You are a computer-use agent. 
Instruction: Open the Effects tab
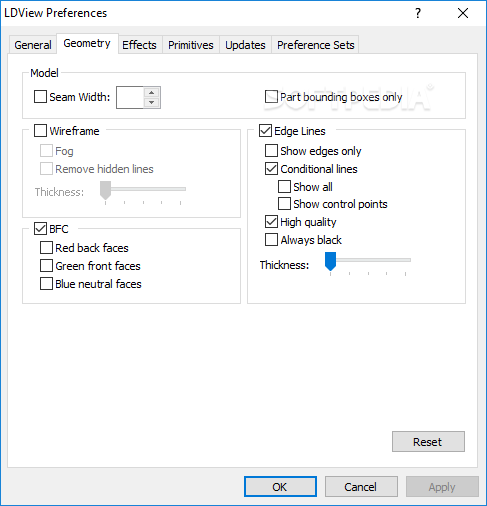click(139, 45)
